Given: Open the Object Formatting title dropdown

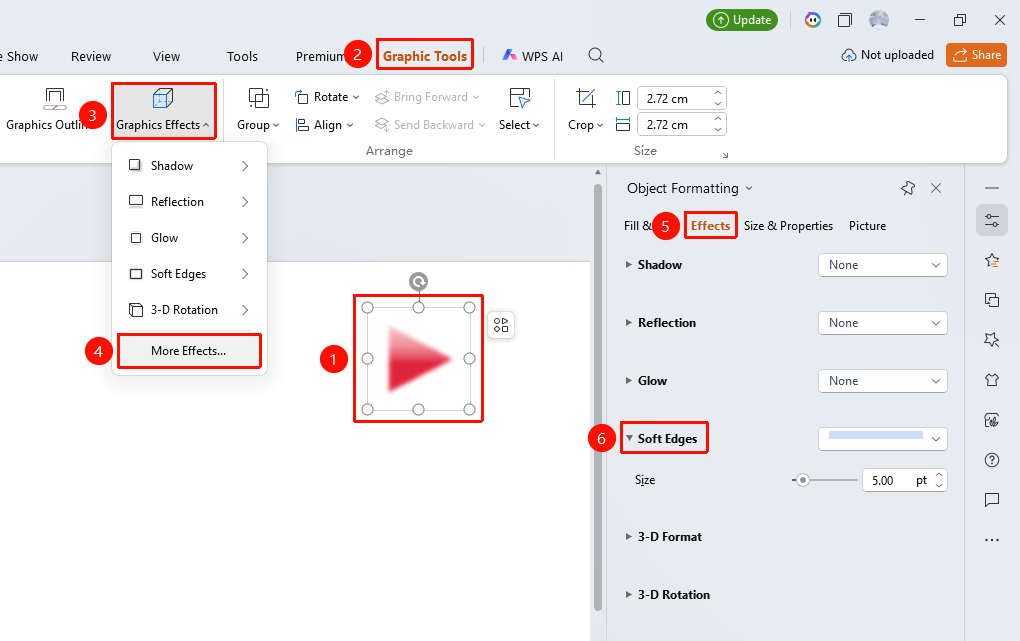Looking at the screenshot, I should tap(749, 189).
